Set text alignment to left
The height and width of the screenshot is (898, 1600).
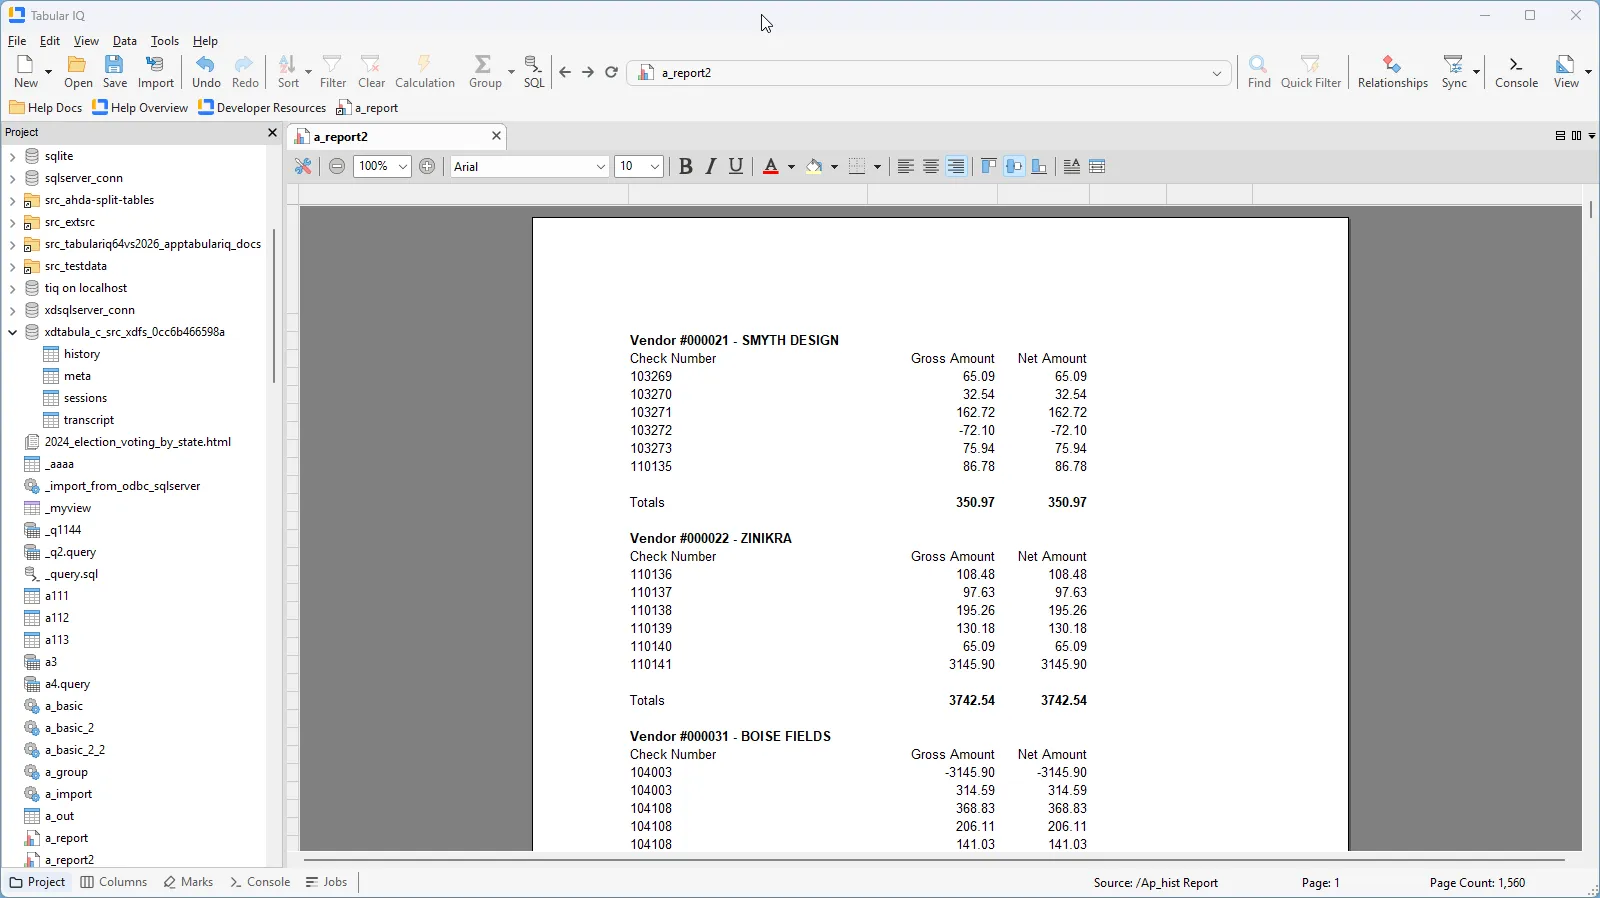(905, 166)
